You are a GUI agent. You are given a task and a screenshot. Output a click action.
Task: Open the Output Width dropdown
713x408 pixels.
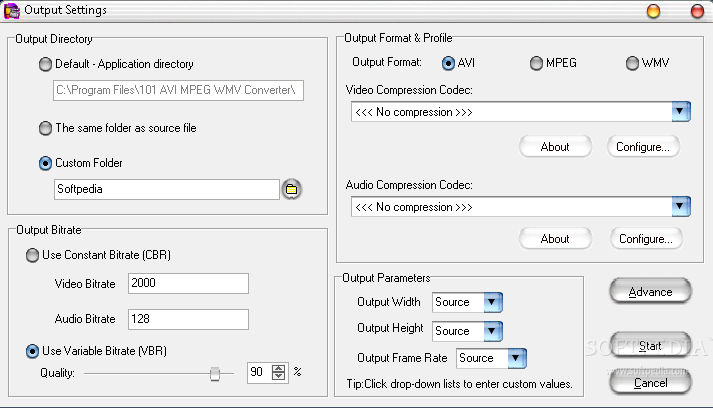pyautogui.click(x=492, y=302)
